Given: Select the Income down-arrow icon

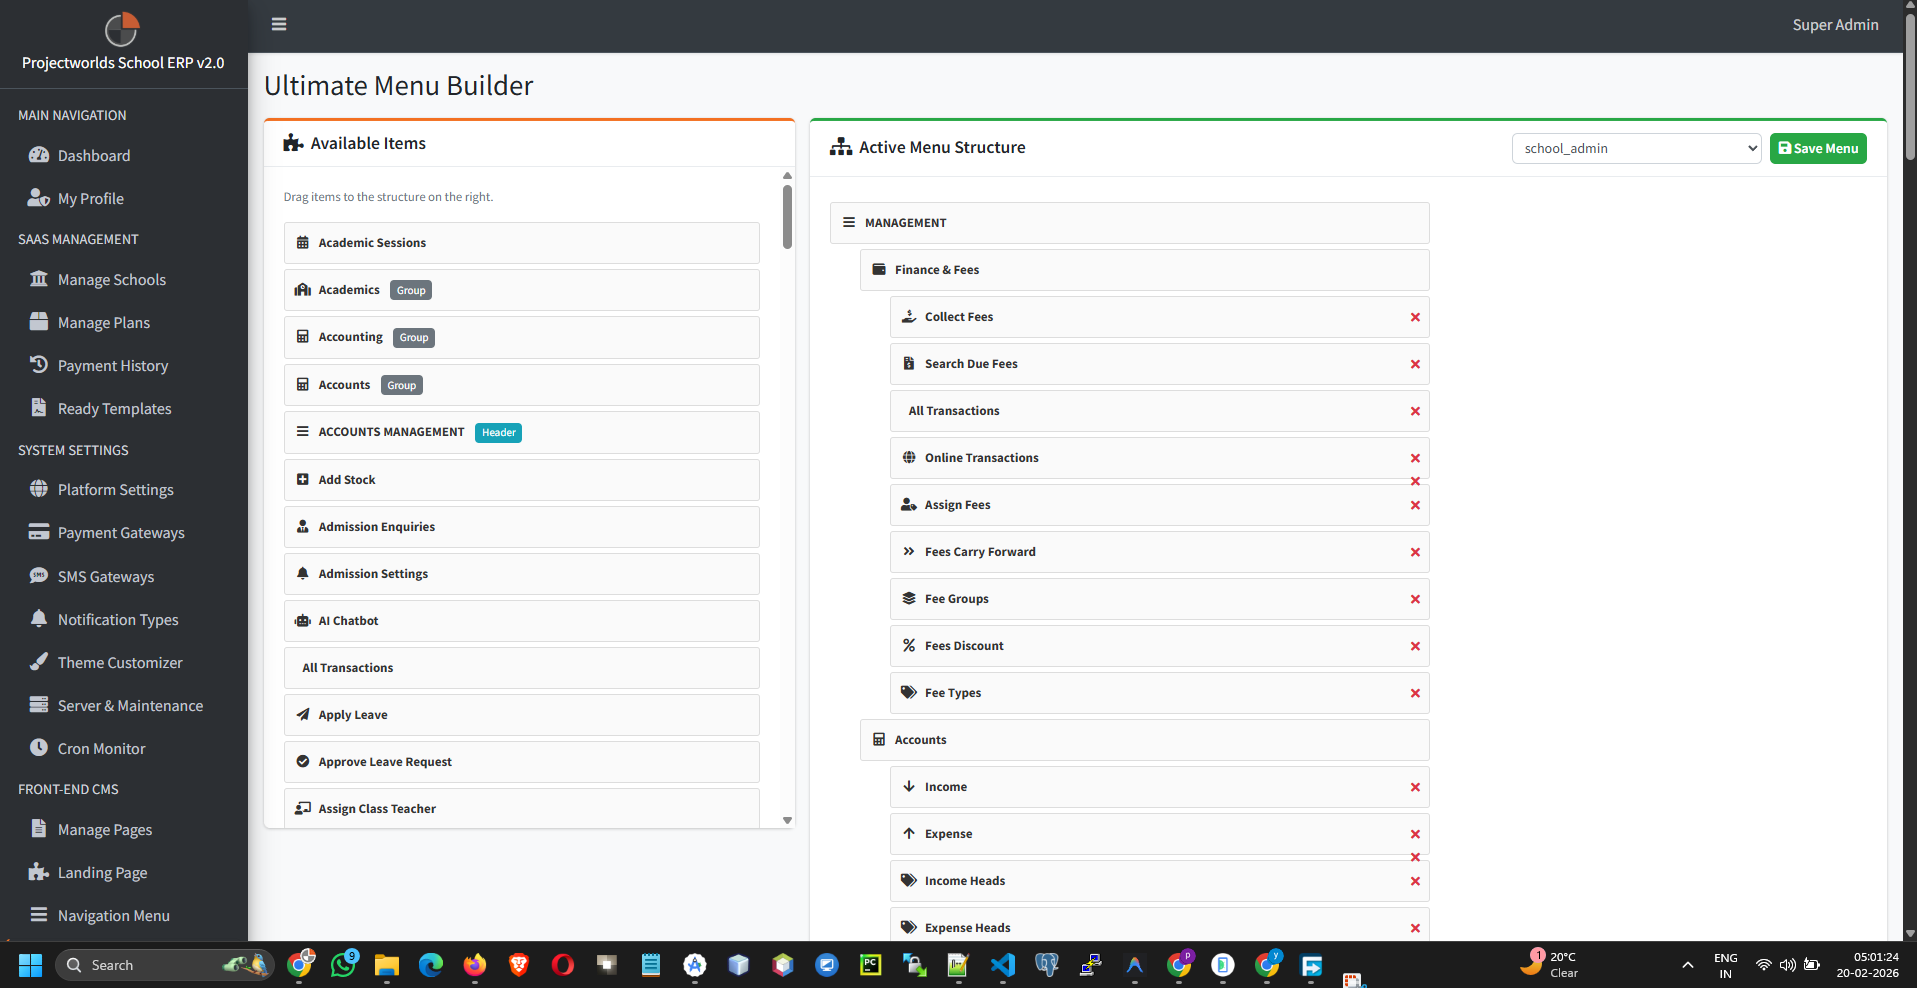Looking at the screenshot, I should (908, 787).
